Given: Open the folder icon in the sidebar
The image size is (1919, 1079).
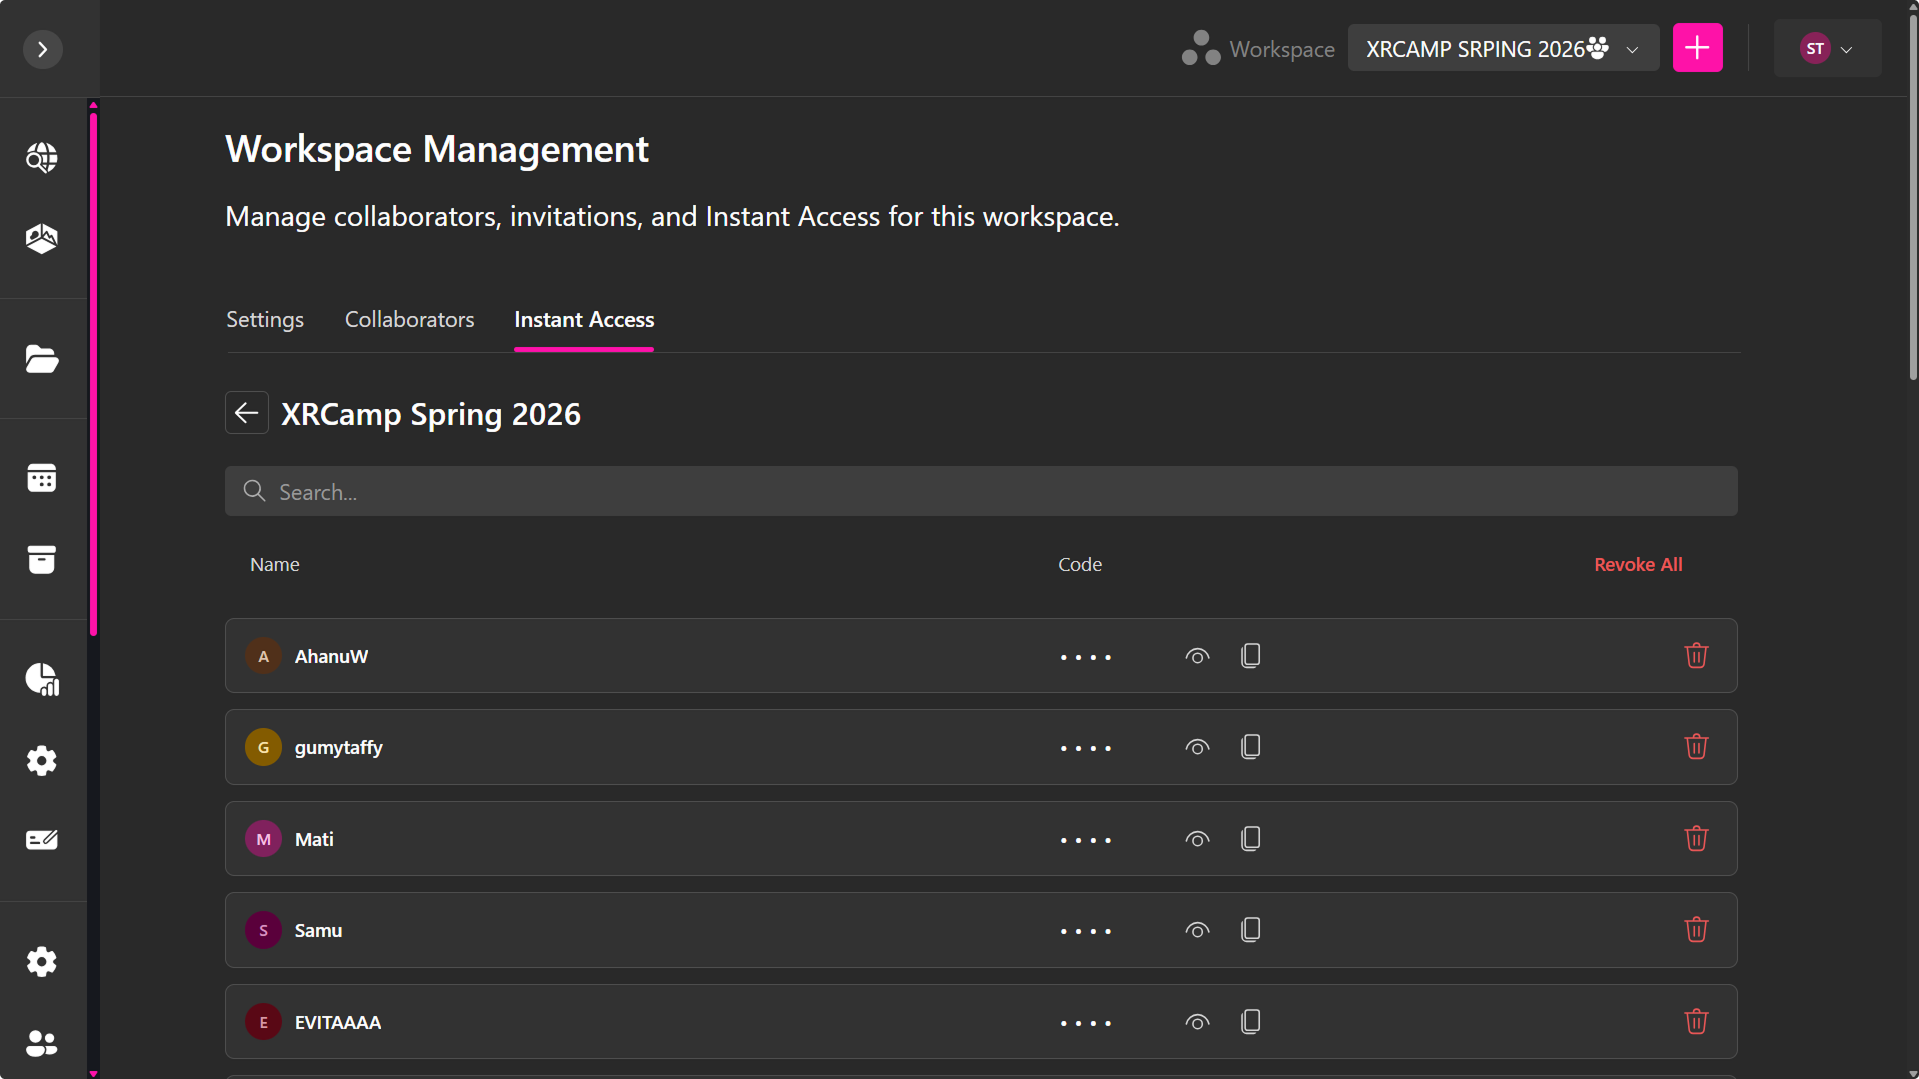Looking at the screenshot, I should pyautogui.click(x=41, y=359).
